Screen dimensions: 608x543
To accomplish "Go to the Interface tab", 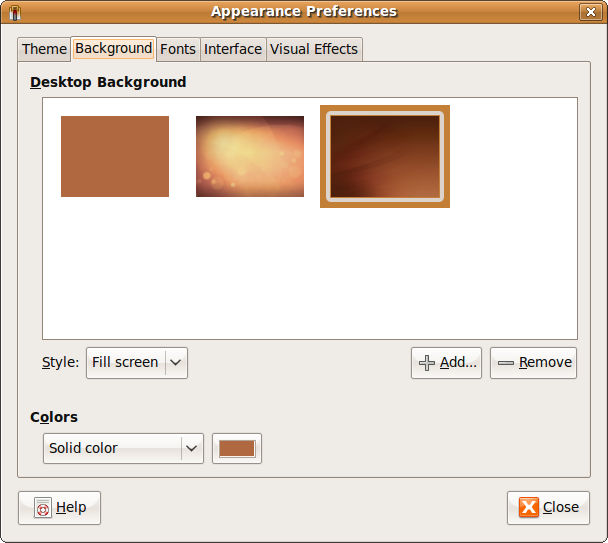I will click(x=233, y=49).
